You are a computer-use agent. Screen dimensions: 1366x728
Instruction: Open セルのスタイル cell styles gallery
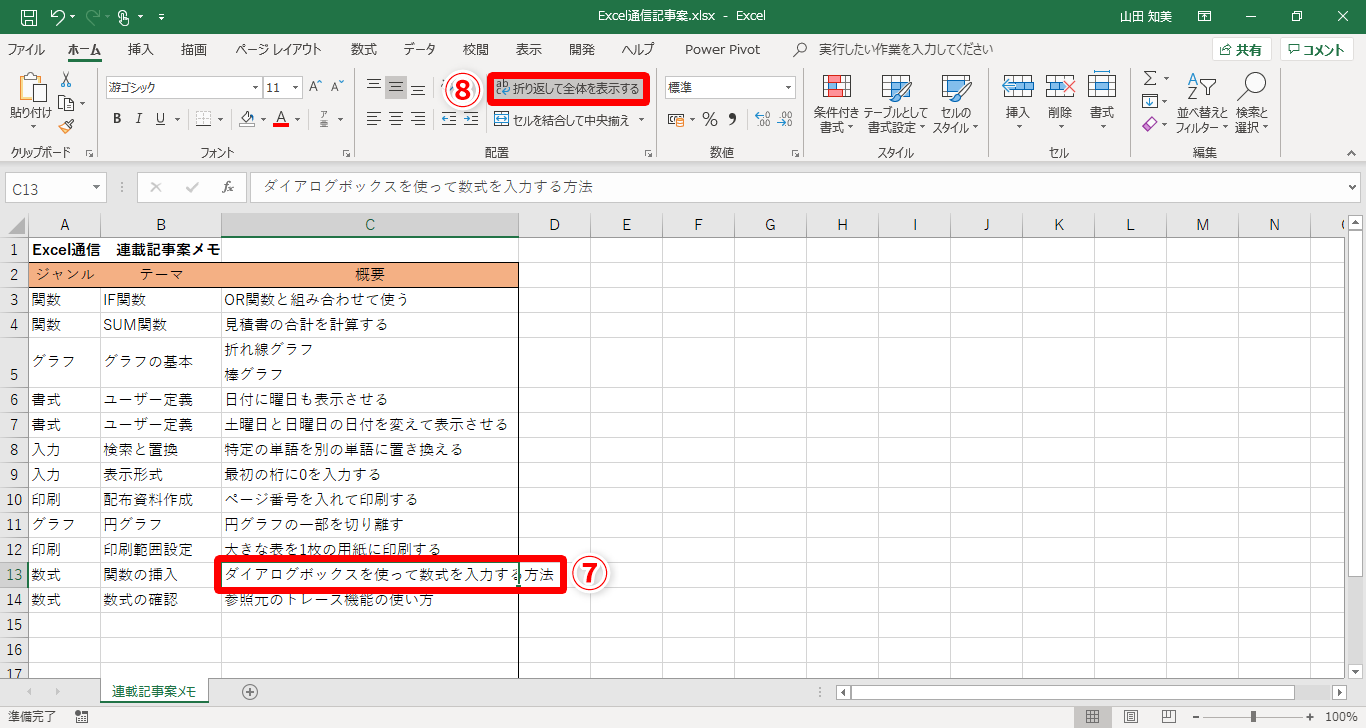[x=955, y=104]
